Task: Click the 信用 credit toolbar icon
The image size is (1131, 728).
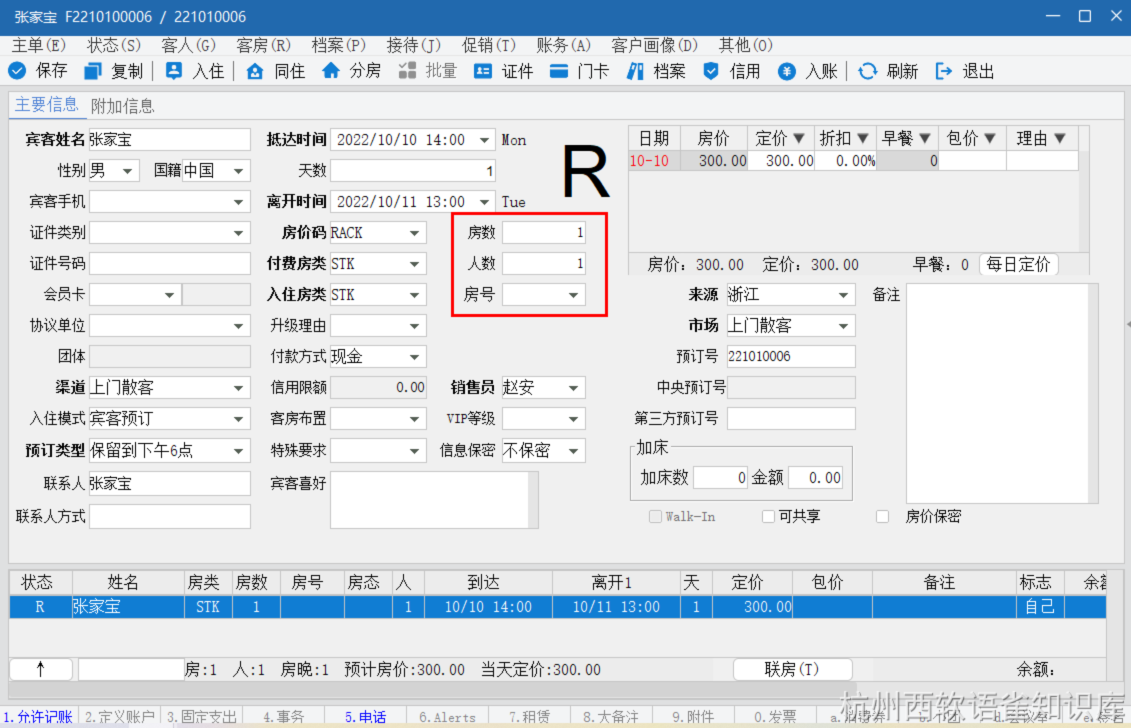Action: coord(710,71)
